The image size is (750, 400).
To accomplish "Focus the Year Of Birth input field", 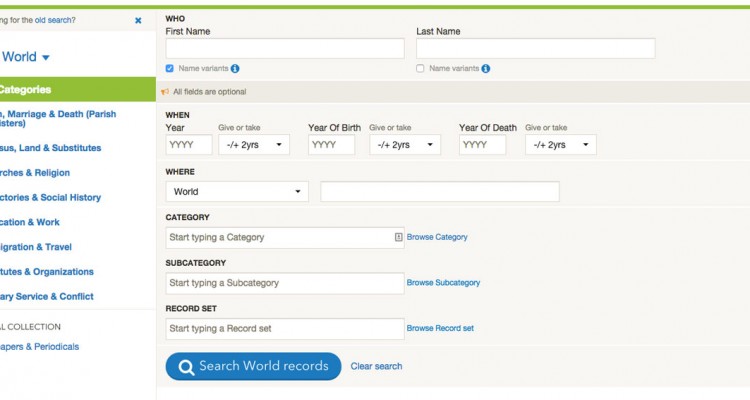I will (x=331, y=145).
